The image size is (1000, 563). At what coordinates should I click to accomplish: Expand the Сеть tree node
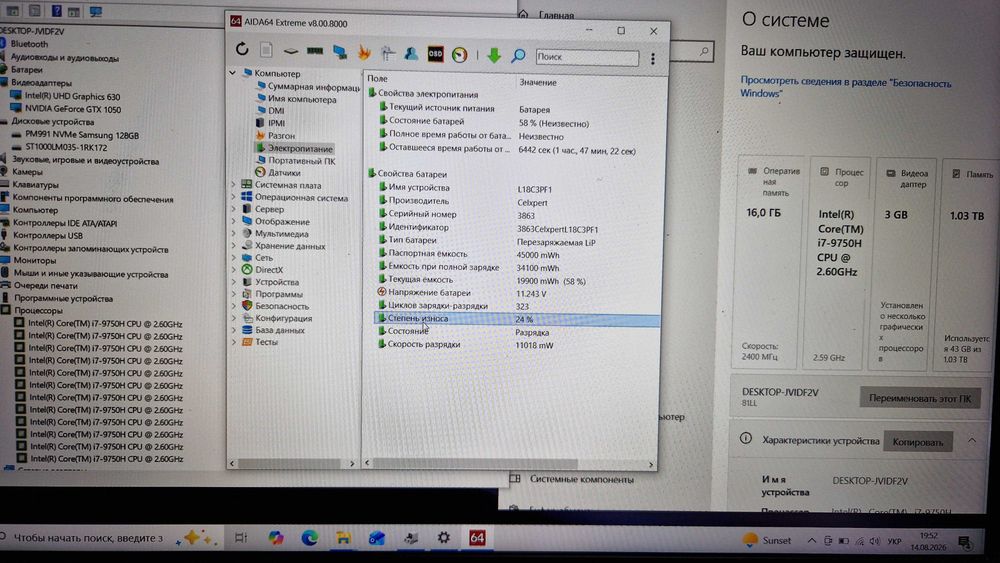(x=233, y=258)
